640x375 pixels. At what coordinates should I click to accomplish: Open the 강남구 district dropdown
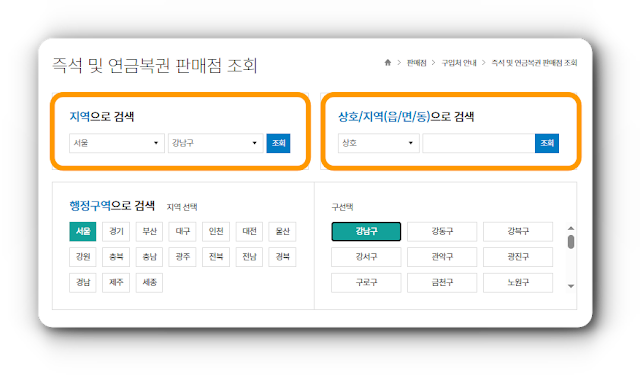pos(215,143)
